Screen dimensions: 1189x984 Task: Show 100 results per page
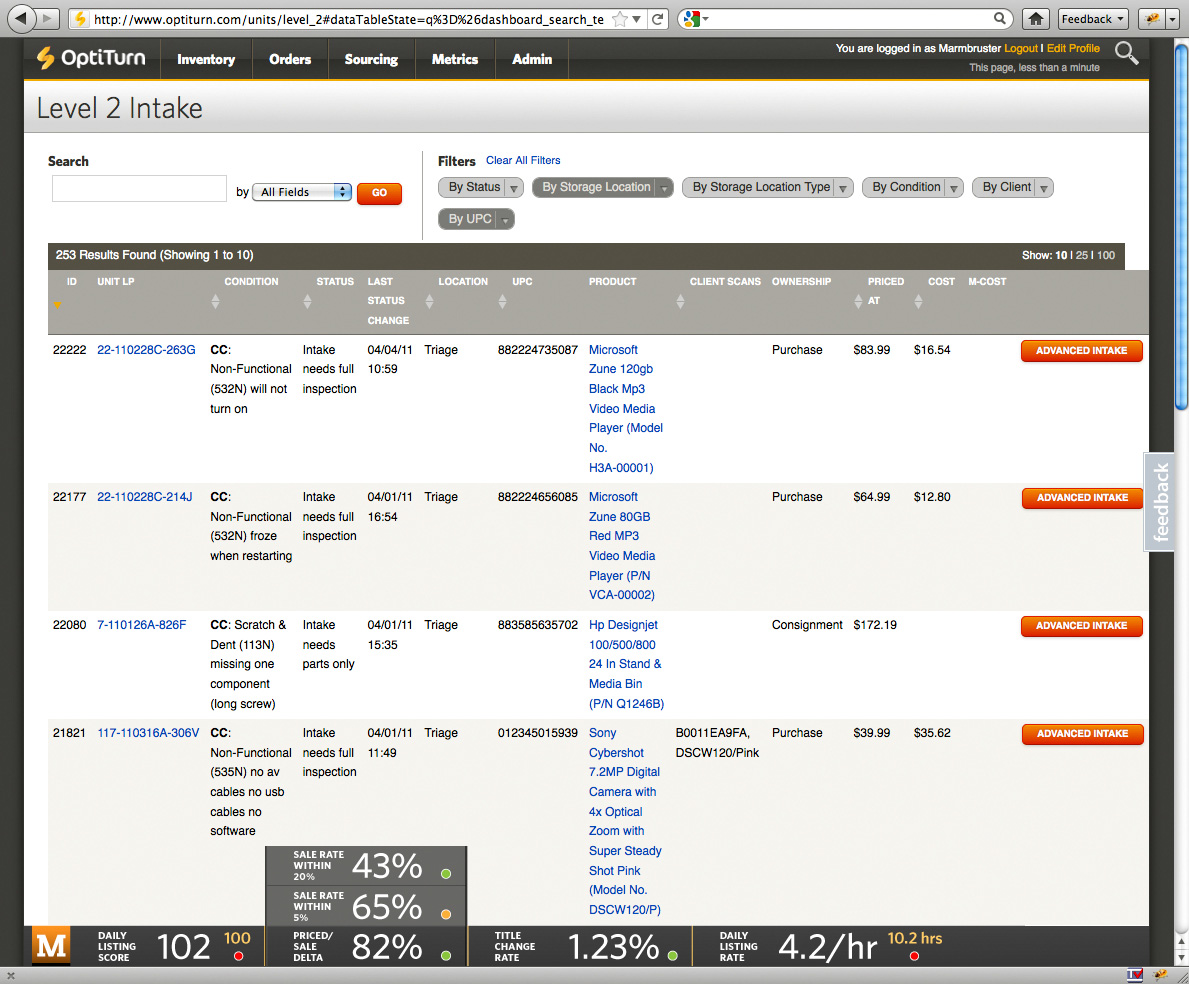(1106, 255)
